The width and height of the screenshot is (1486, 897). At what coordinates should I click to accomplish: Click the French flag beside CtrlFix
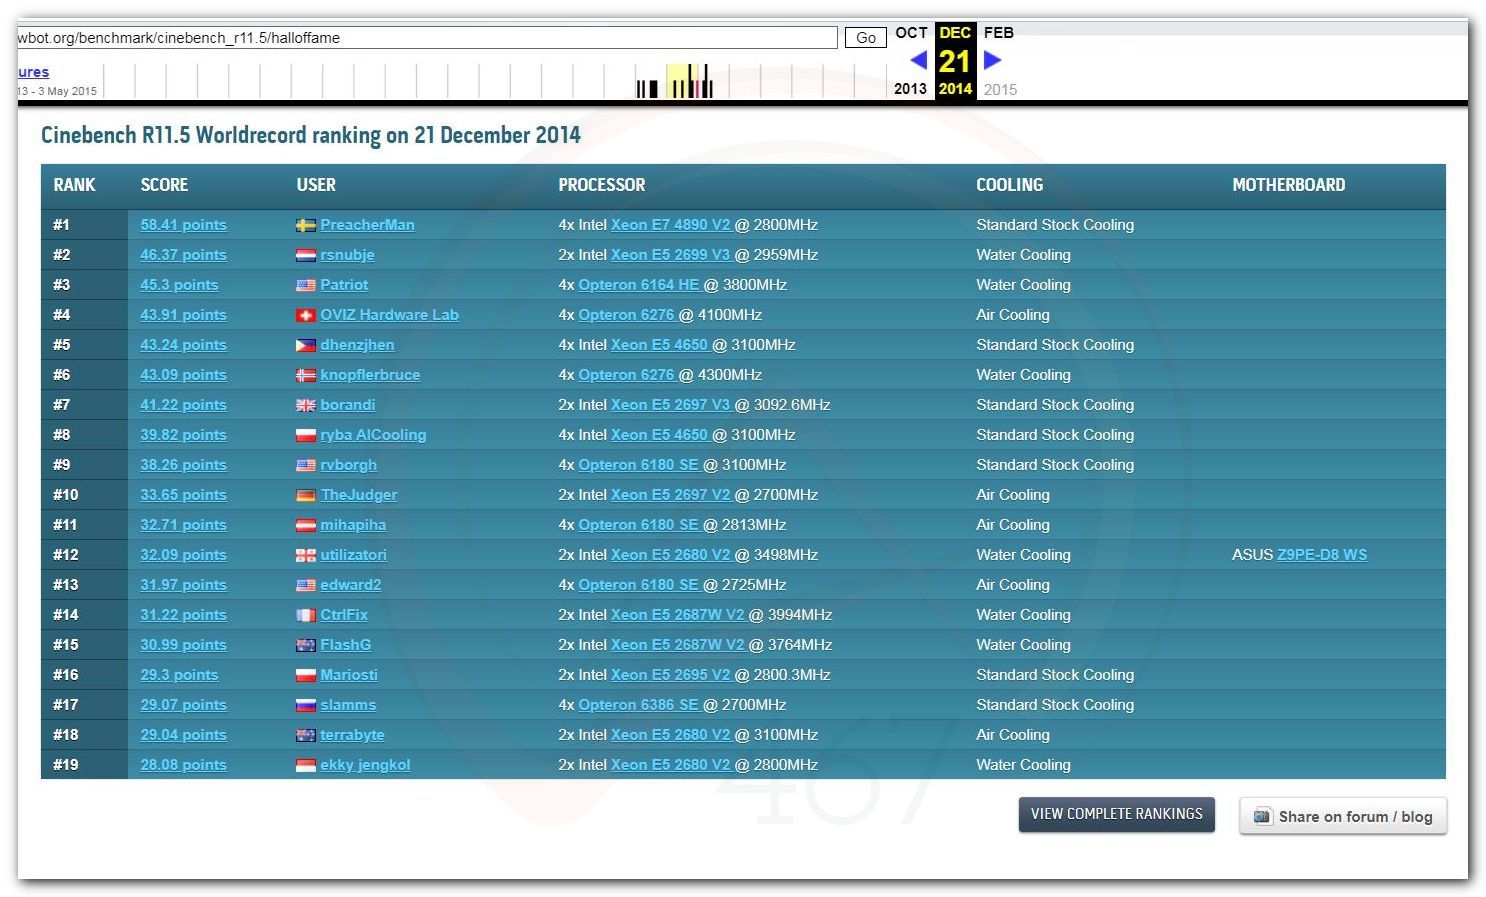(x=306, y=616)
